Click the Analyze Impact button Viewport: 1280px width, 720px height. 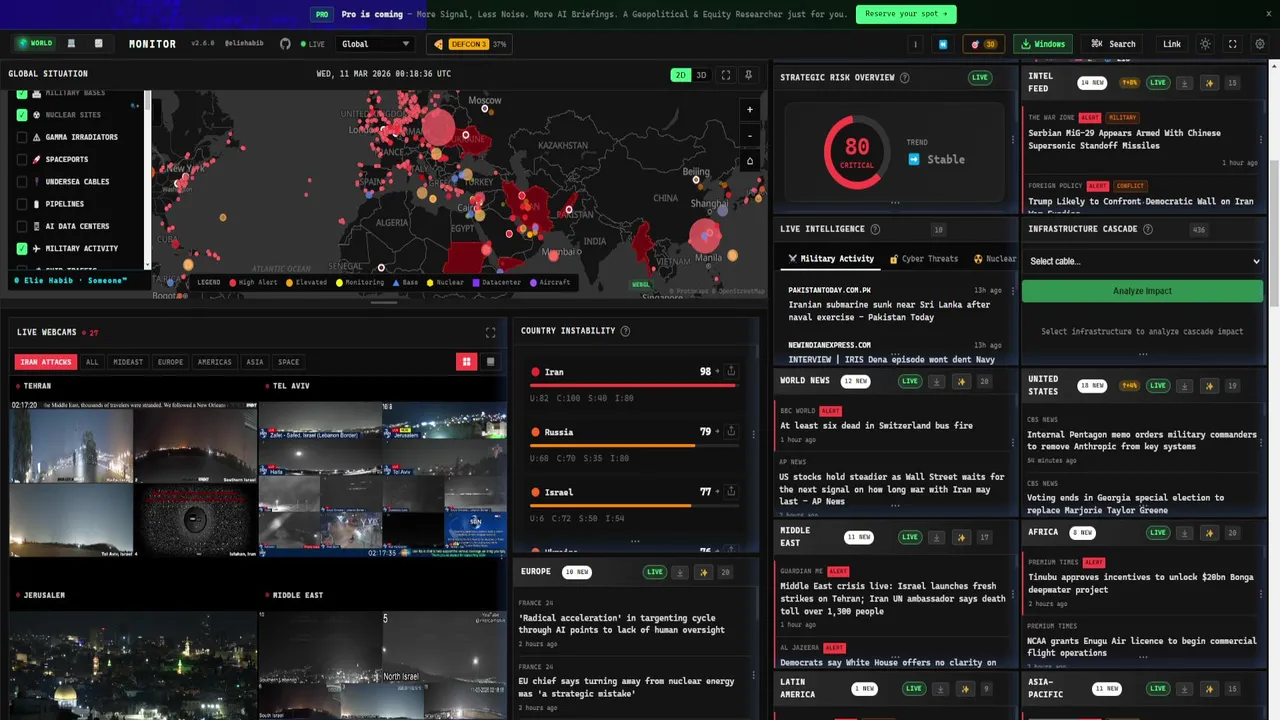[1142, 291]
